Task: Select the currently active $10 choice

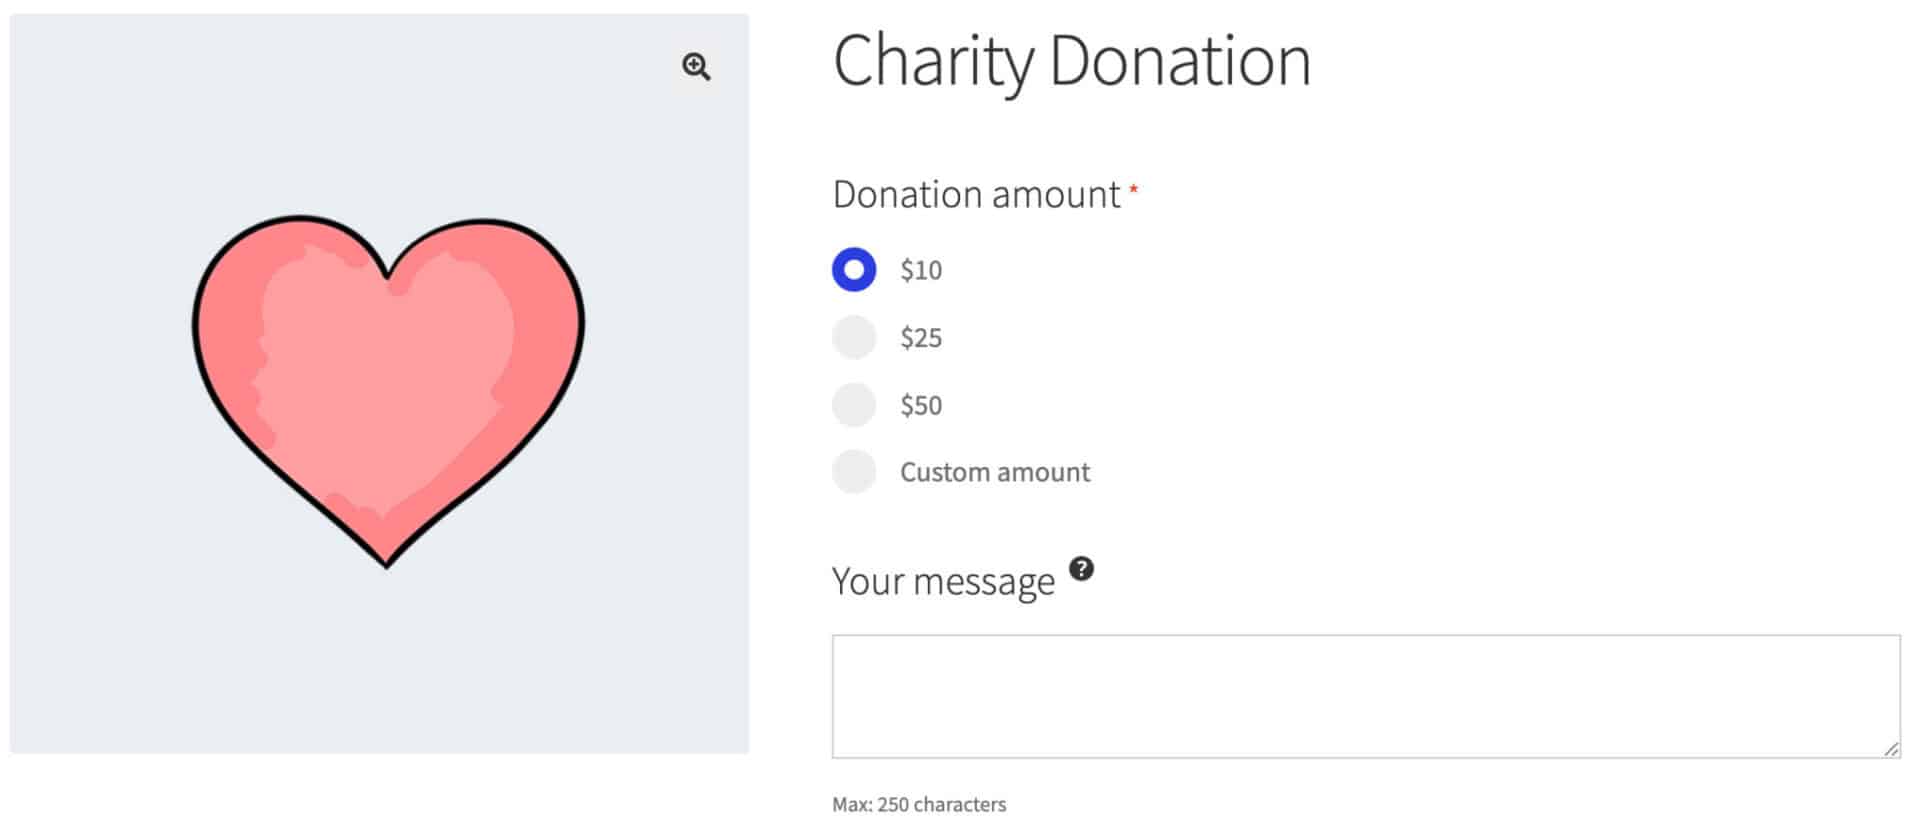Action: (854, 269)
